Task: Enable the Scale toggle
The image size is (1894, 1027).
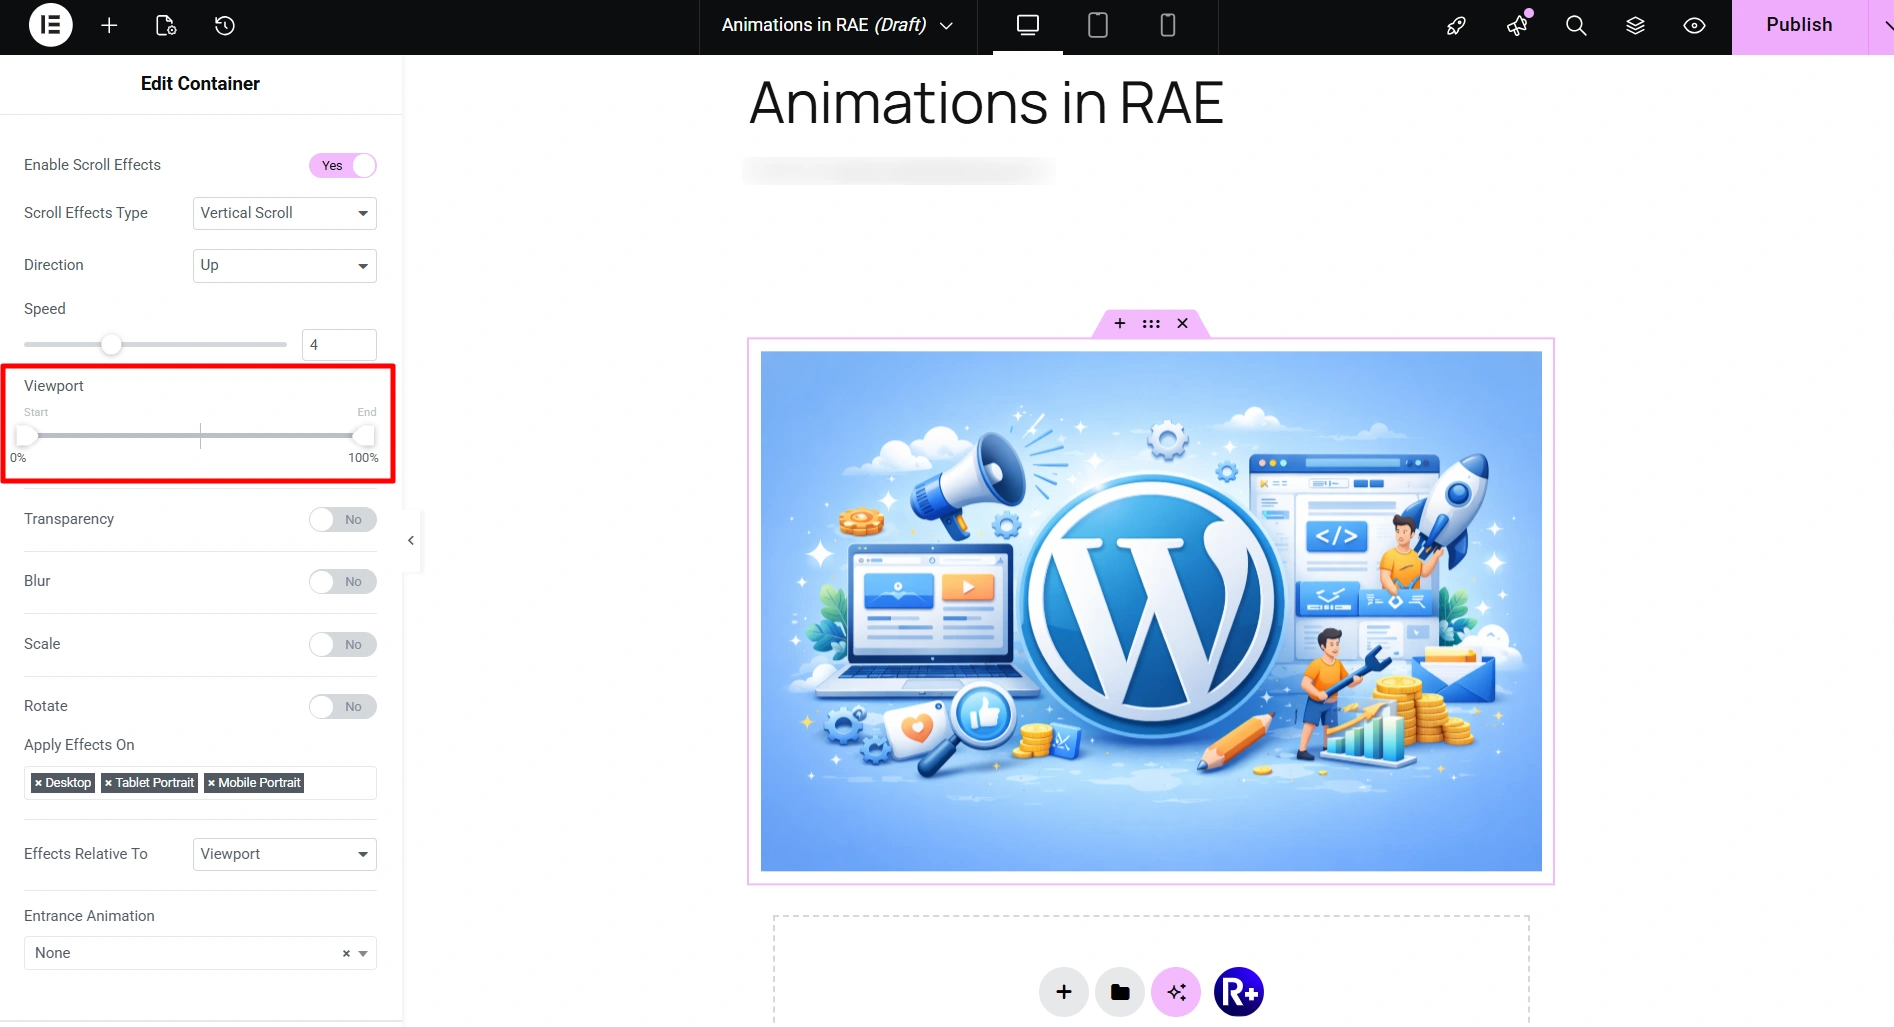Action: 342,645
